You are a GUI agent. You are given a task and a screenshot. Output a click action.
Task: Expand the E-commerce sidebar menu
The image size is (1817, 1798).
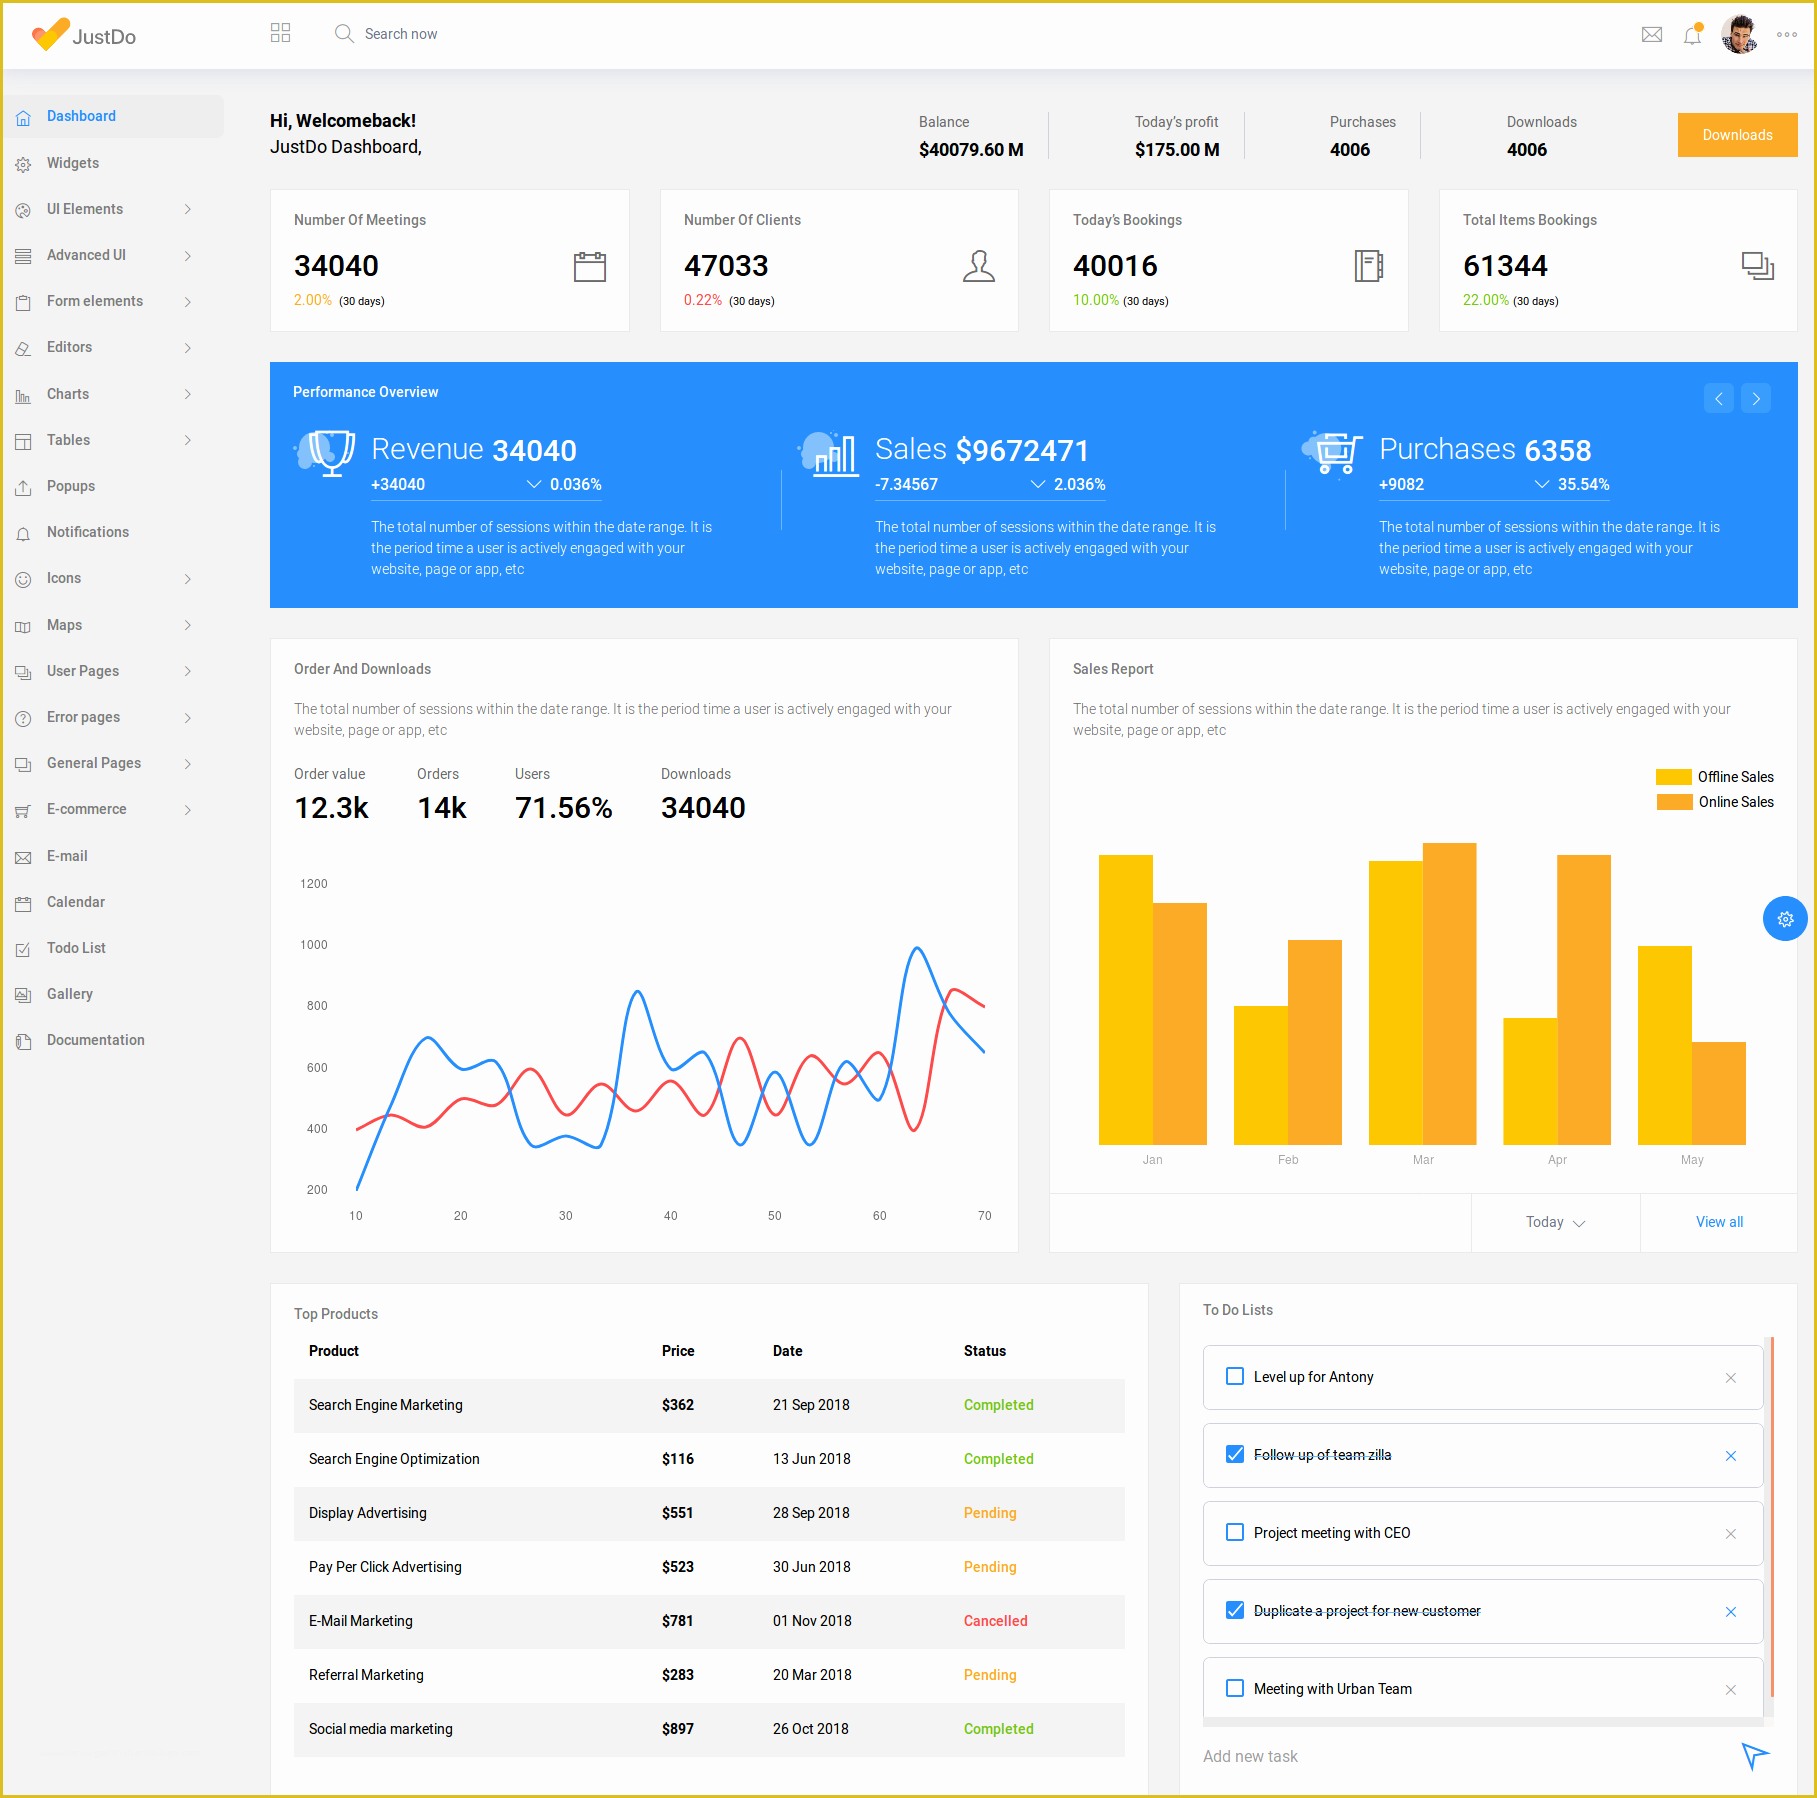[112, 809]
